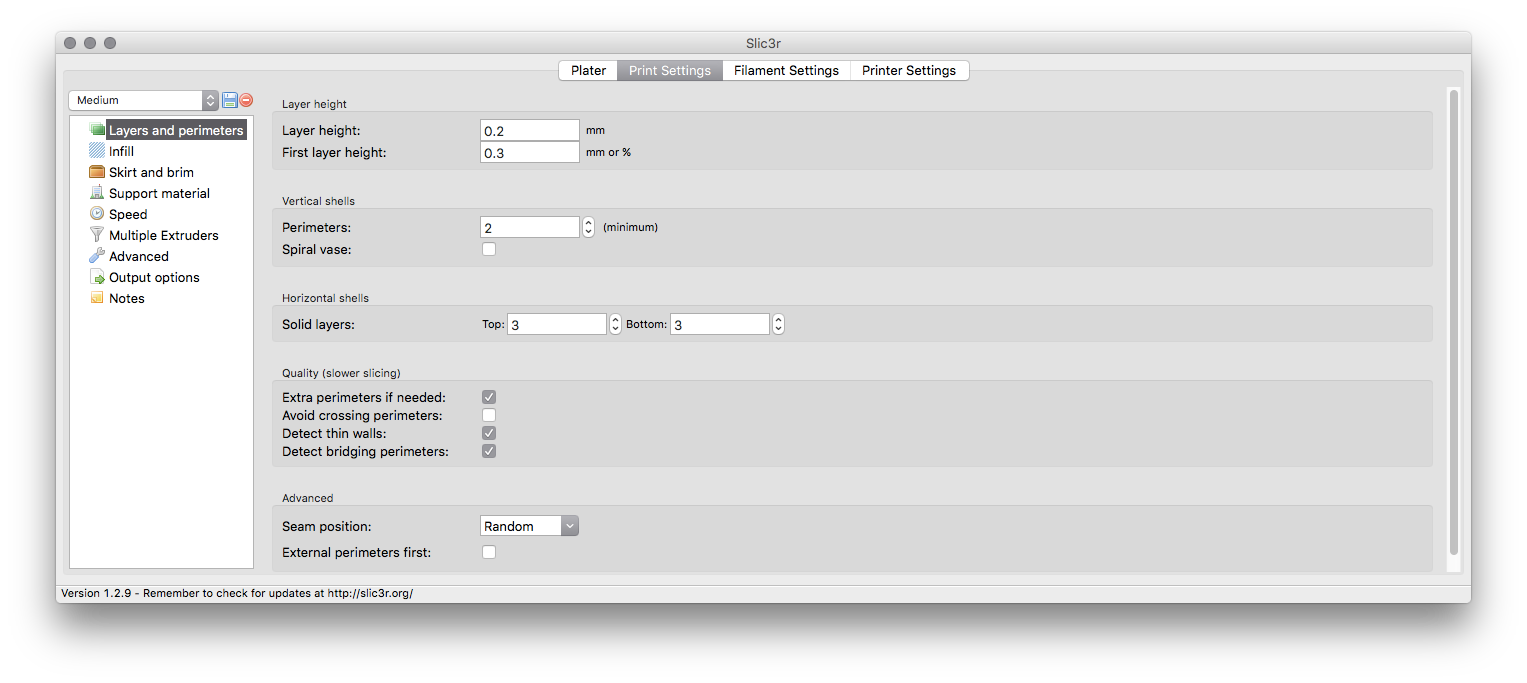Increase Perimeters with the up arrow

(587, 222)
